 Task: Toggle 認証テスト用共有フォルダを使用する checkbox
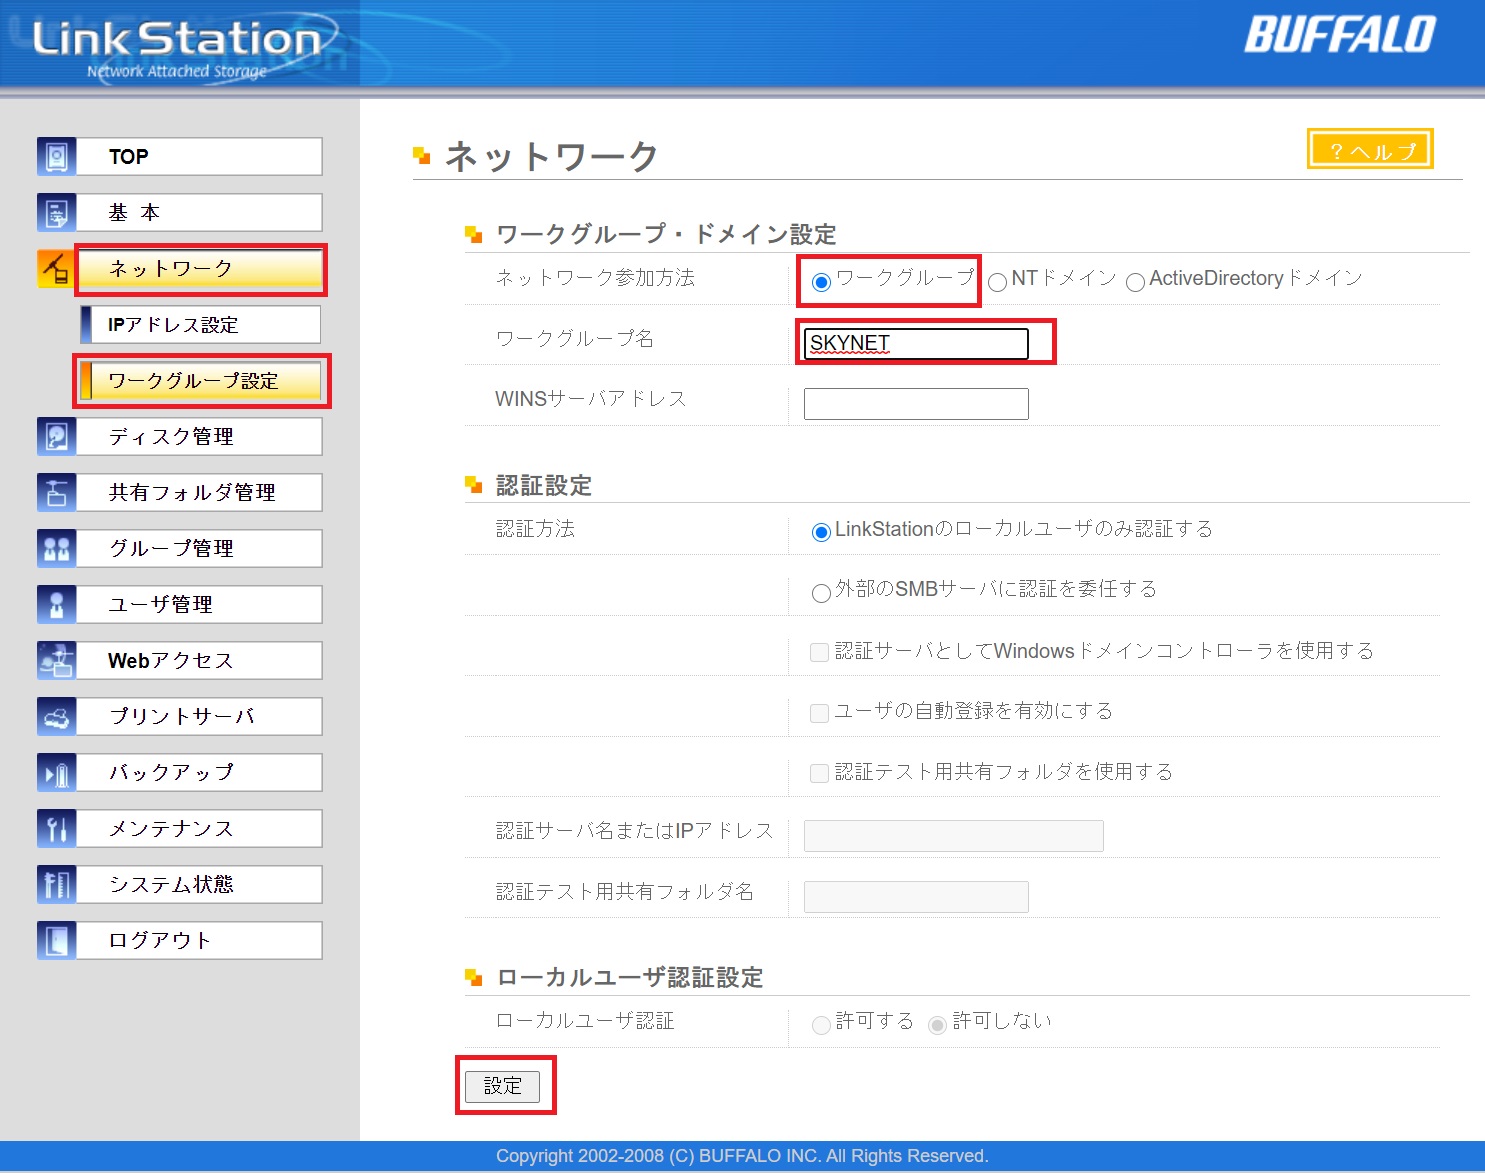click(819, 773)
